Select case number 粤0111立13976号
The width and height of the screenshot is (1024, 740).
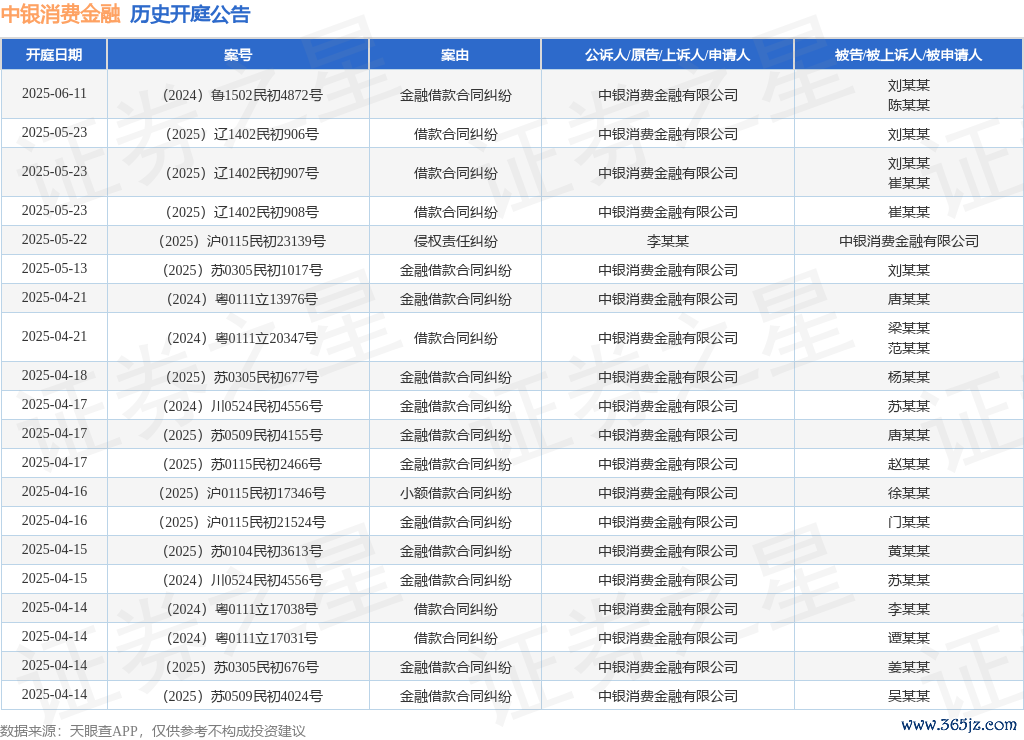pyautogui.click(x=242, y=299)
